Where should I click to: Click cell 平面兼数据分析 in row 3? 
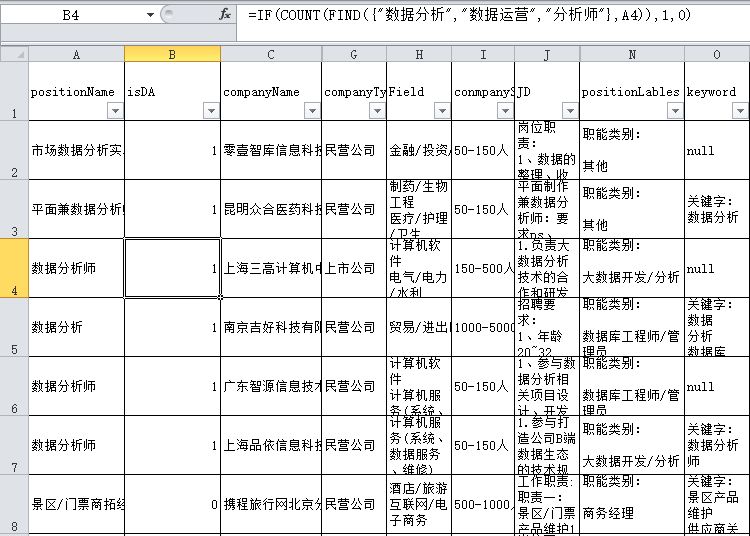pos(77,209)
